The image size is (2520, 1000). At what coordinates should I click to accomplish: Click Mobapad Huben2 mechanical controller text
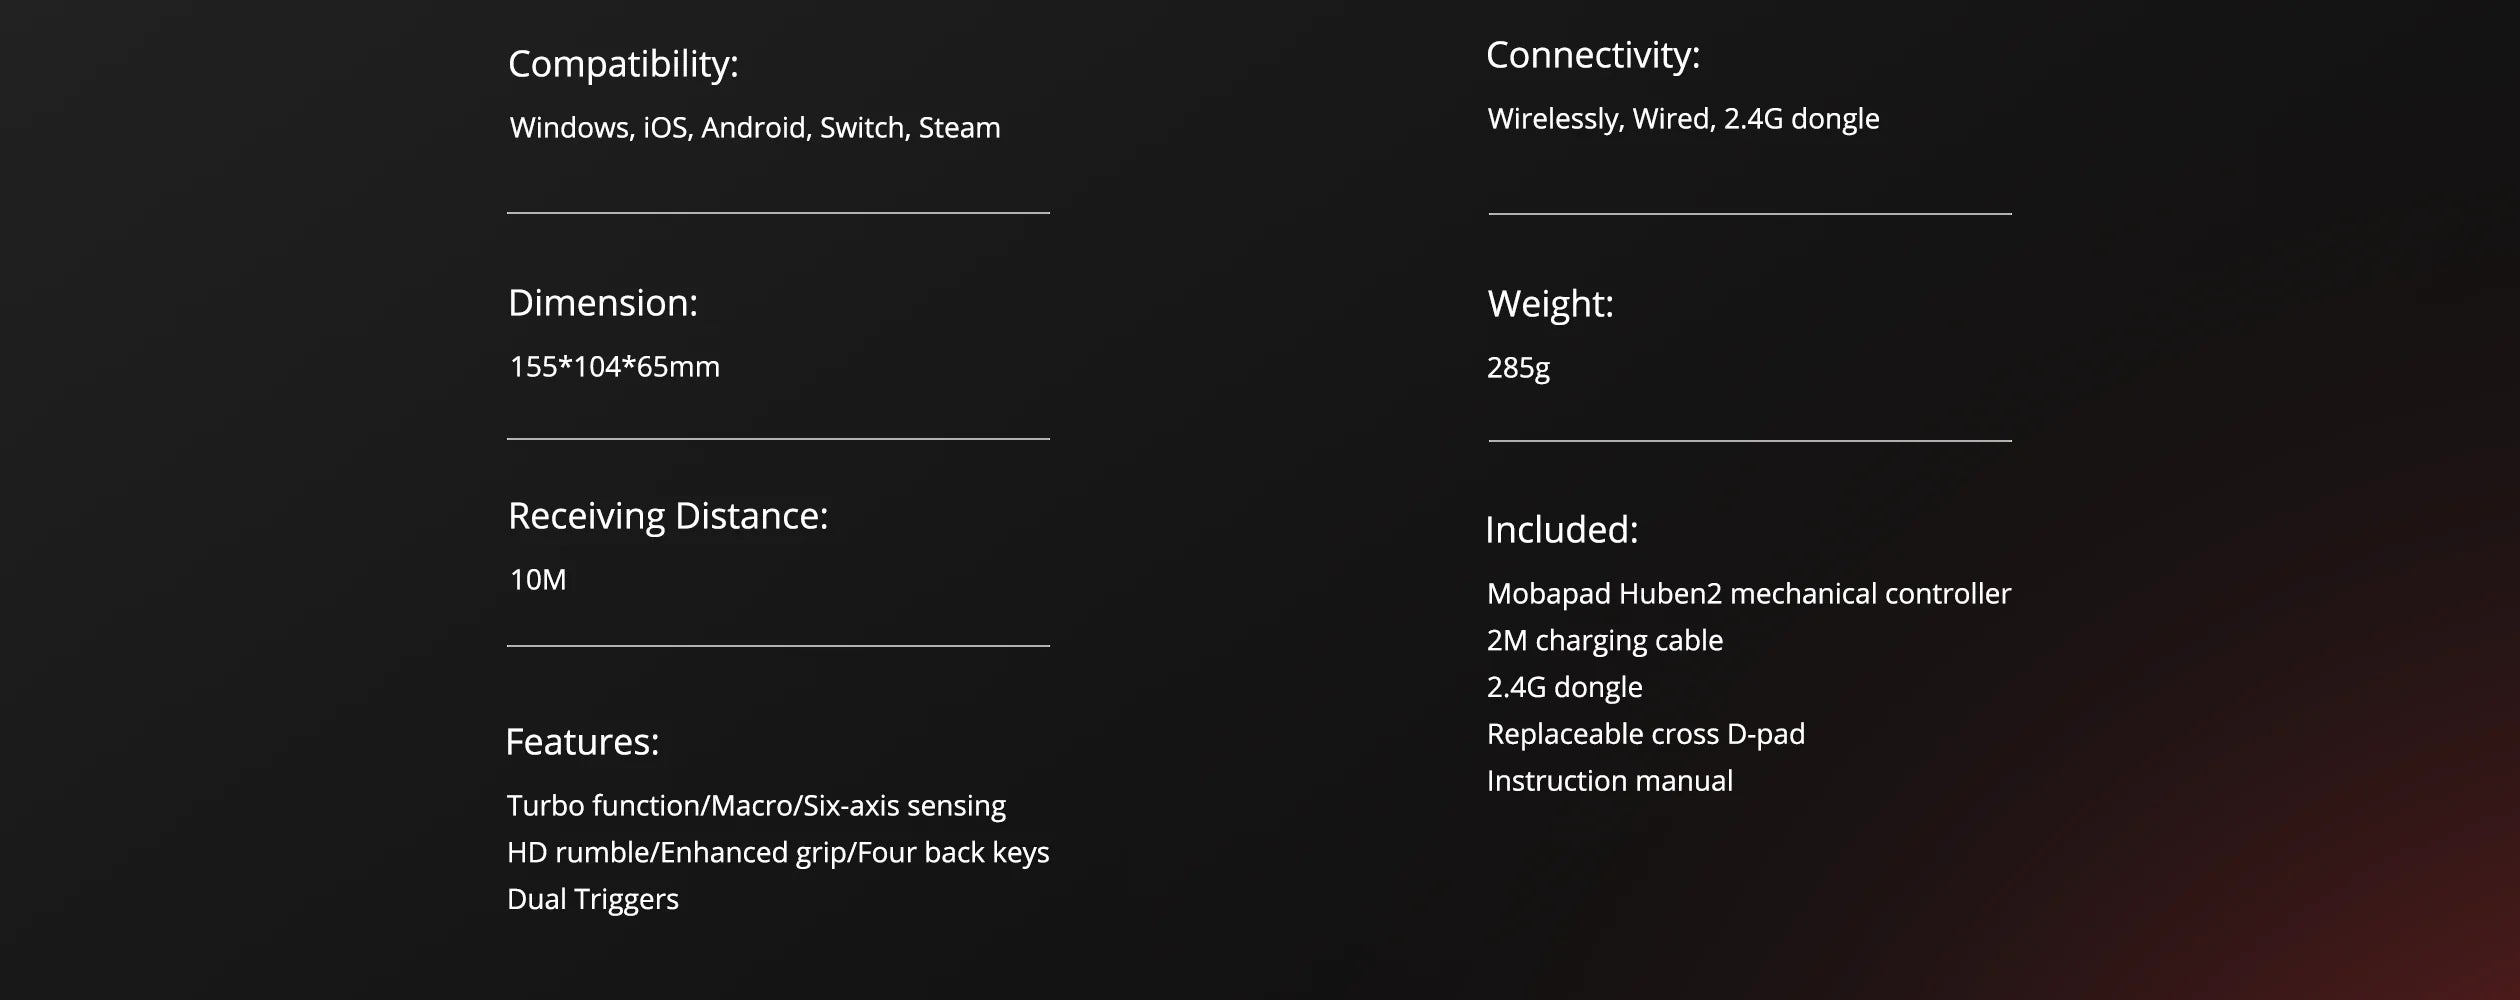pyautogui.click(x=1748, y=594)
